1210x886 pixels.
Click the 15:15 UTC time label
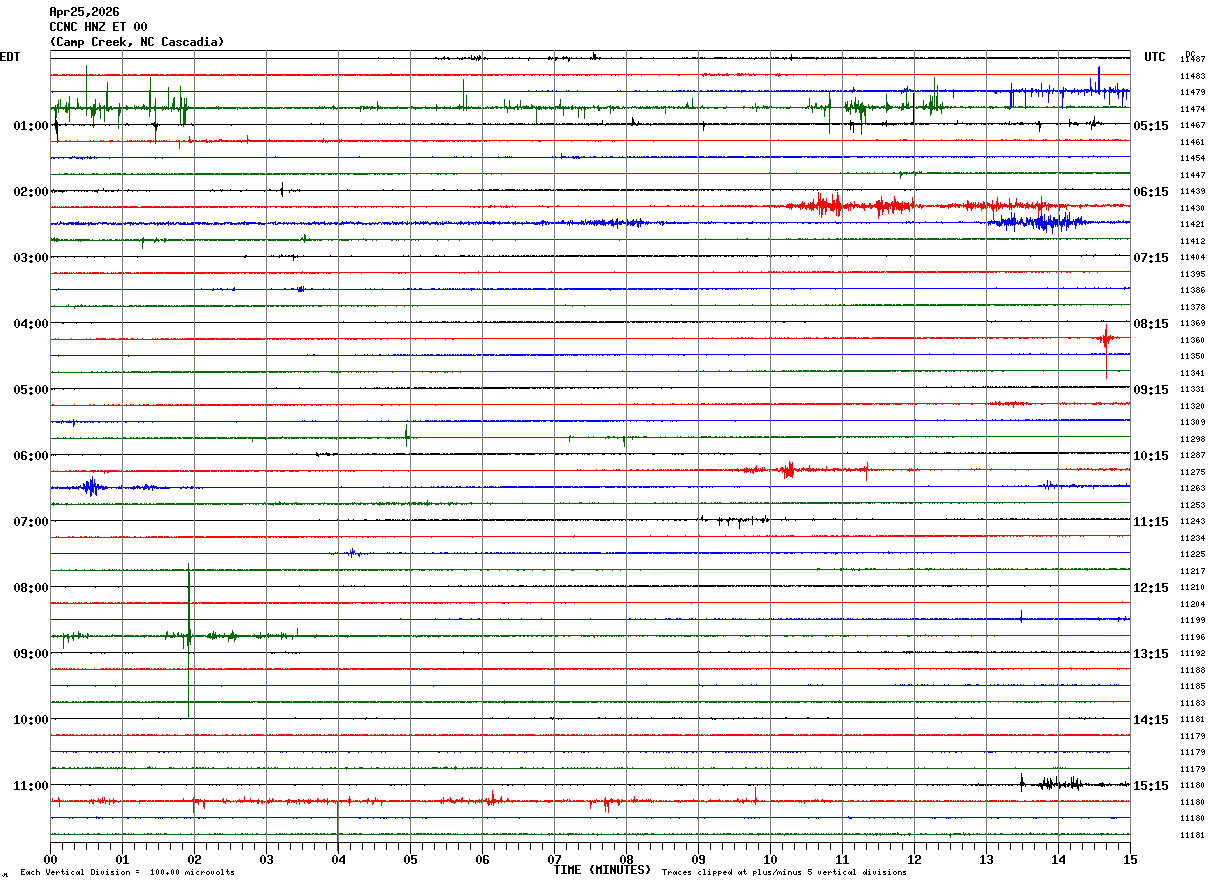(1151, 786)
